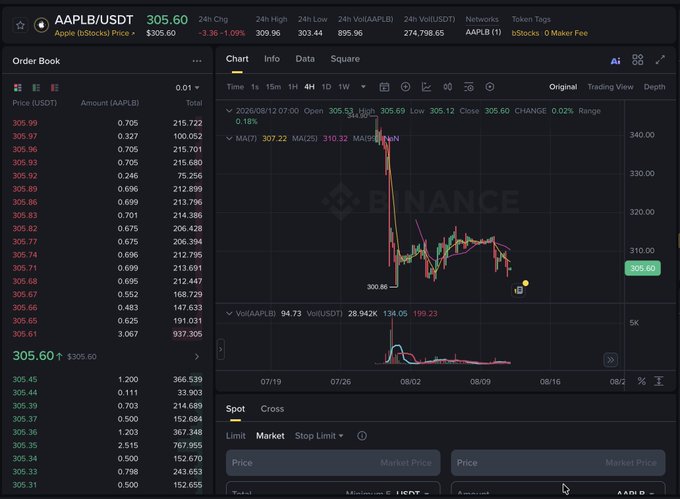Switch to the Square tab

point(345,59)
